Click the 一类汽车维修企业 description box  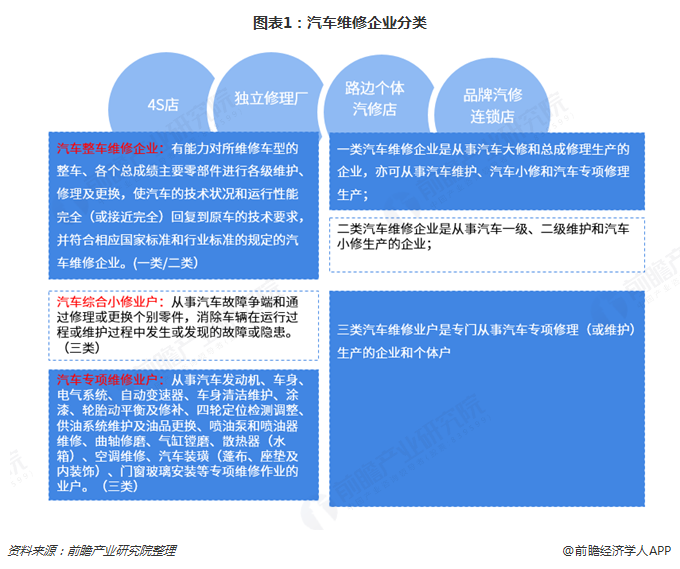pos(487,171)
